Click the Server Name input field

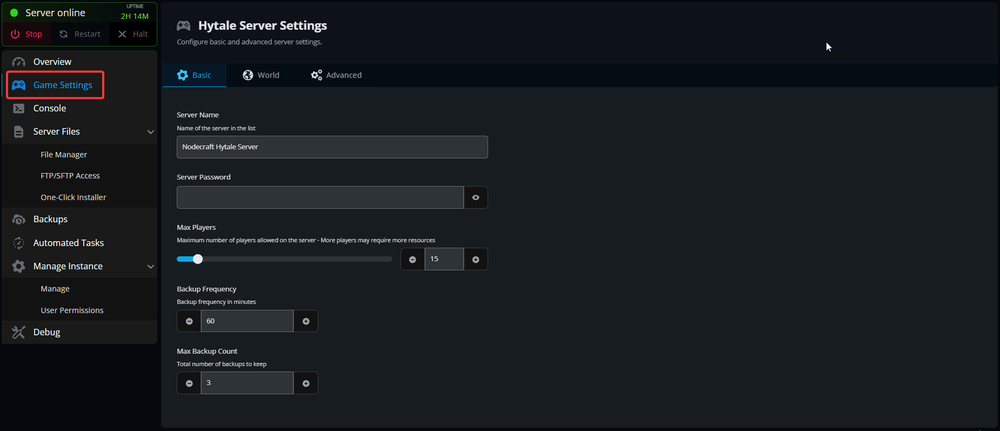tap(332, 147)
